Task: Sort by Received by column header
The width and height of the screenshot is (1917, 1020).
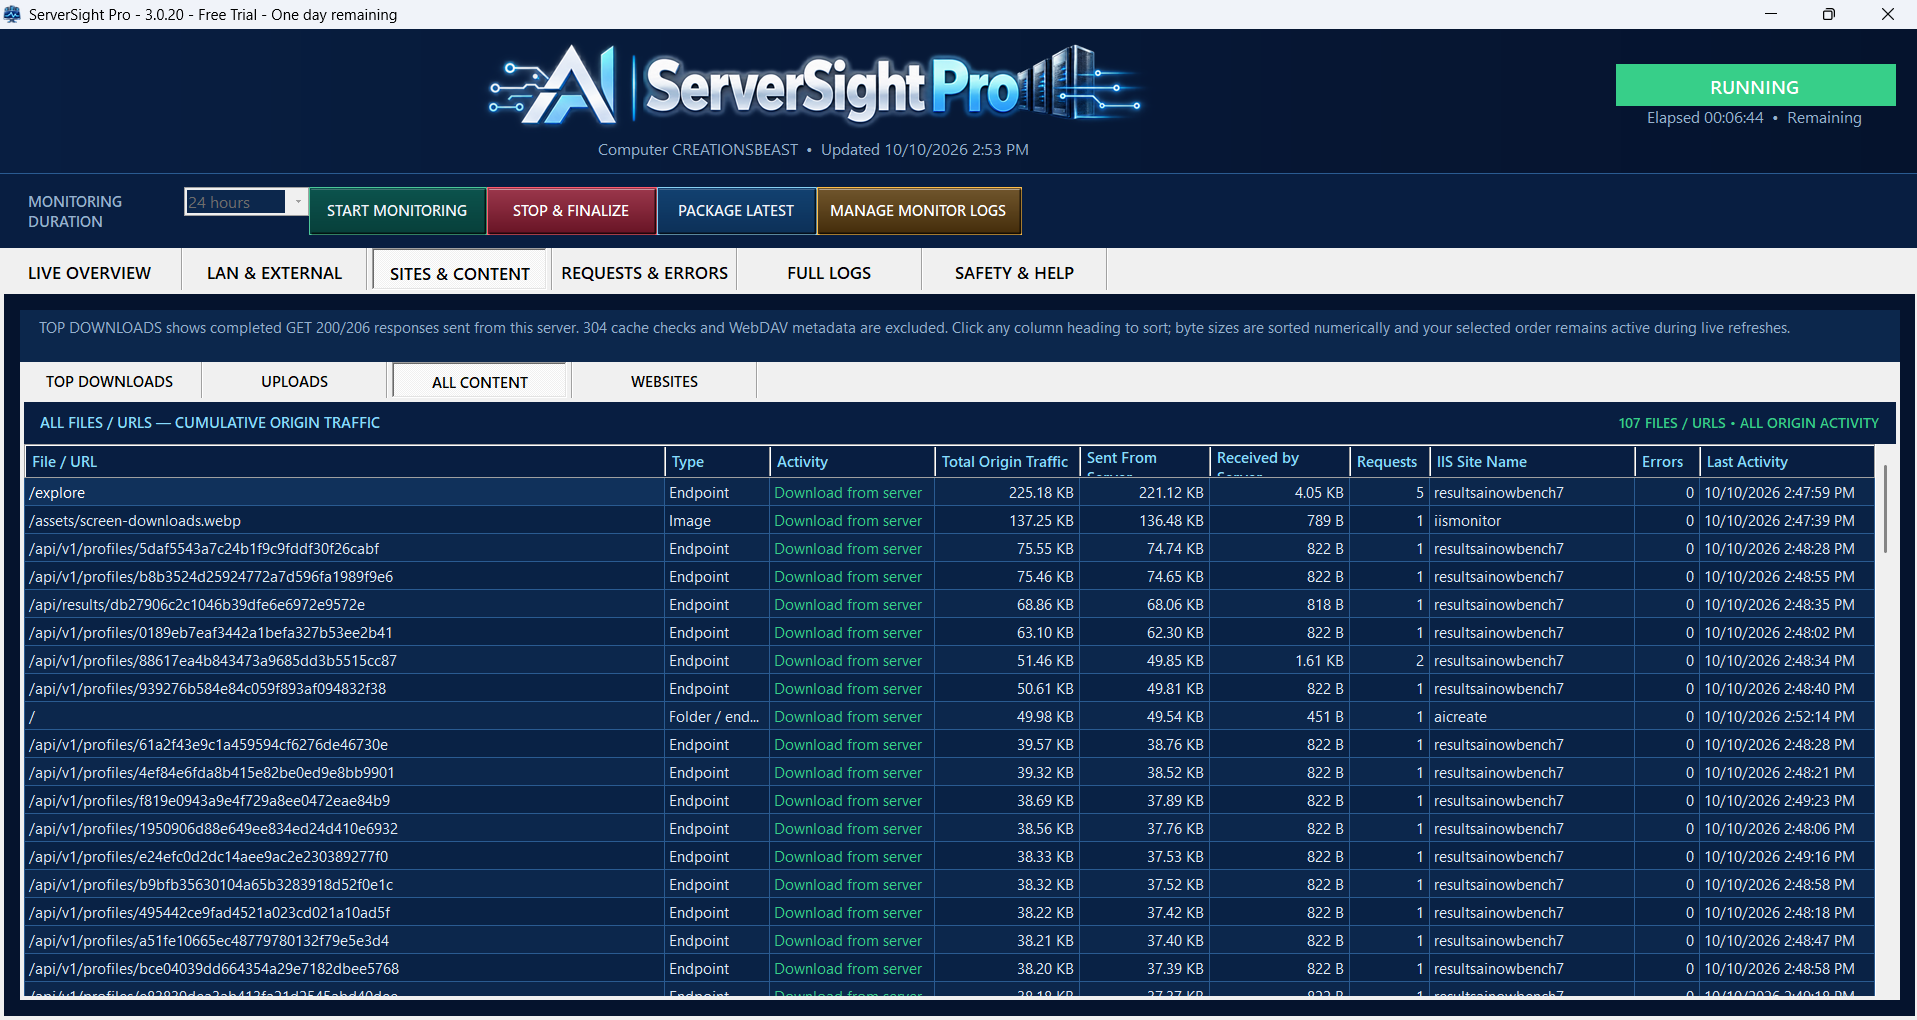Action: click(1279, 462)
